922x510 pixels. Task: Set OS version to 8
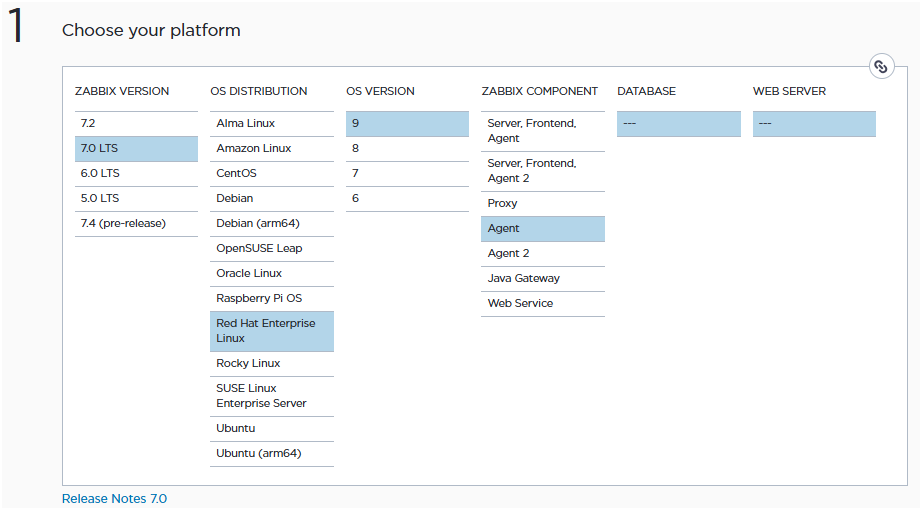[x=407, y=148]
